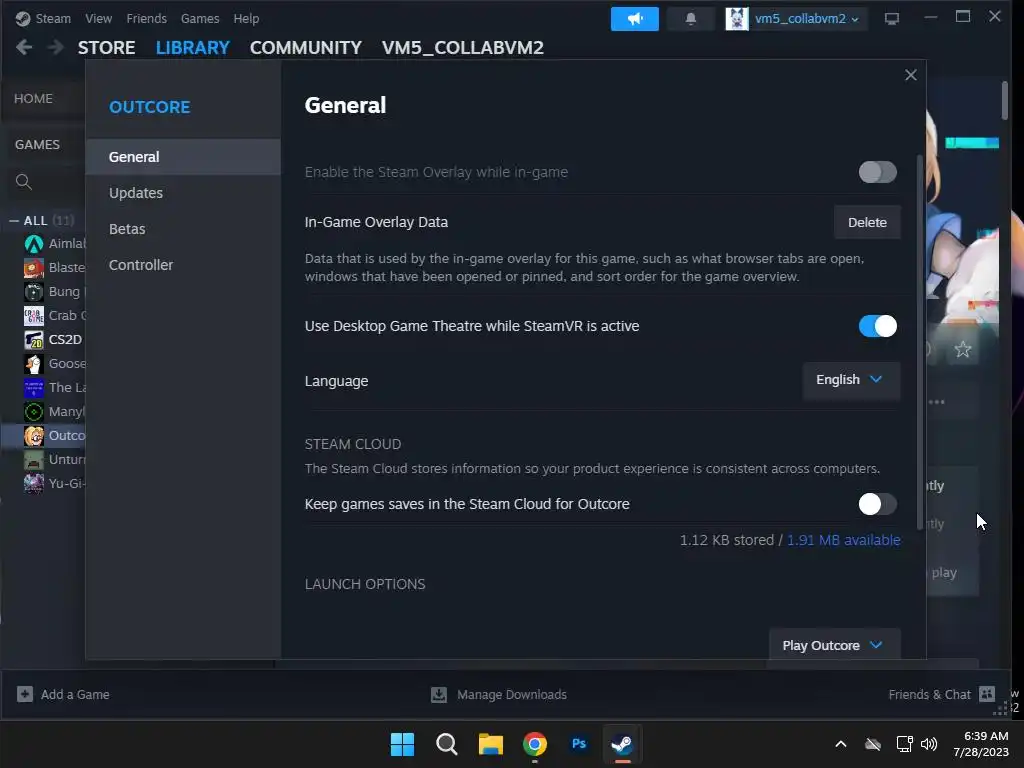Open File Explorer from taskbar
This screenshot has height=768, width=1024.
coord(490,744)
